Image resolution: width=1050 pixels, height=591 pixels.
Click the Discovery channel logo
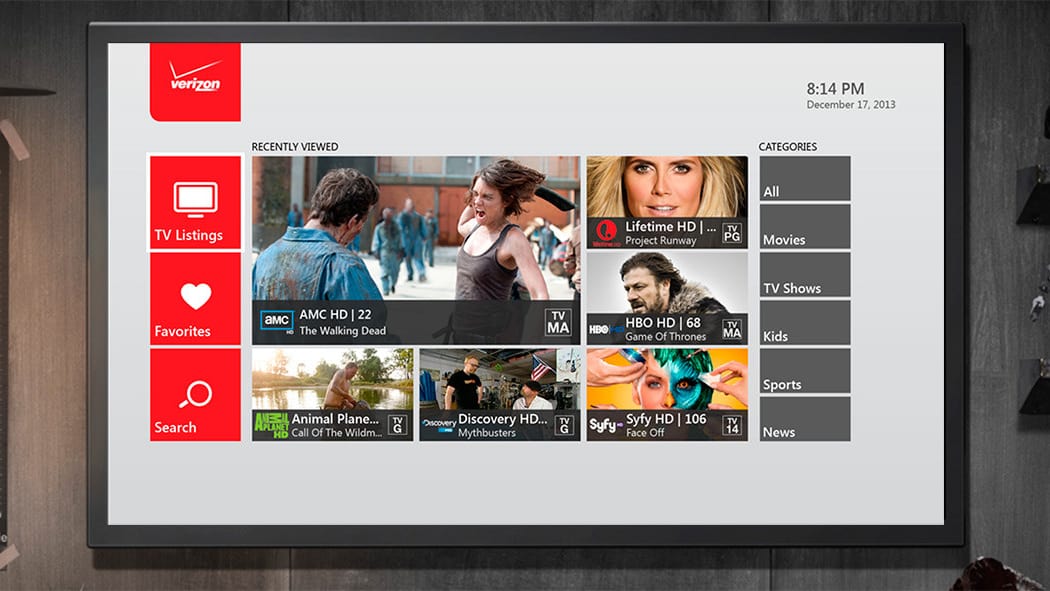tap(439, 425)
